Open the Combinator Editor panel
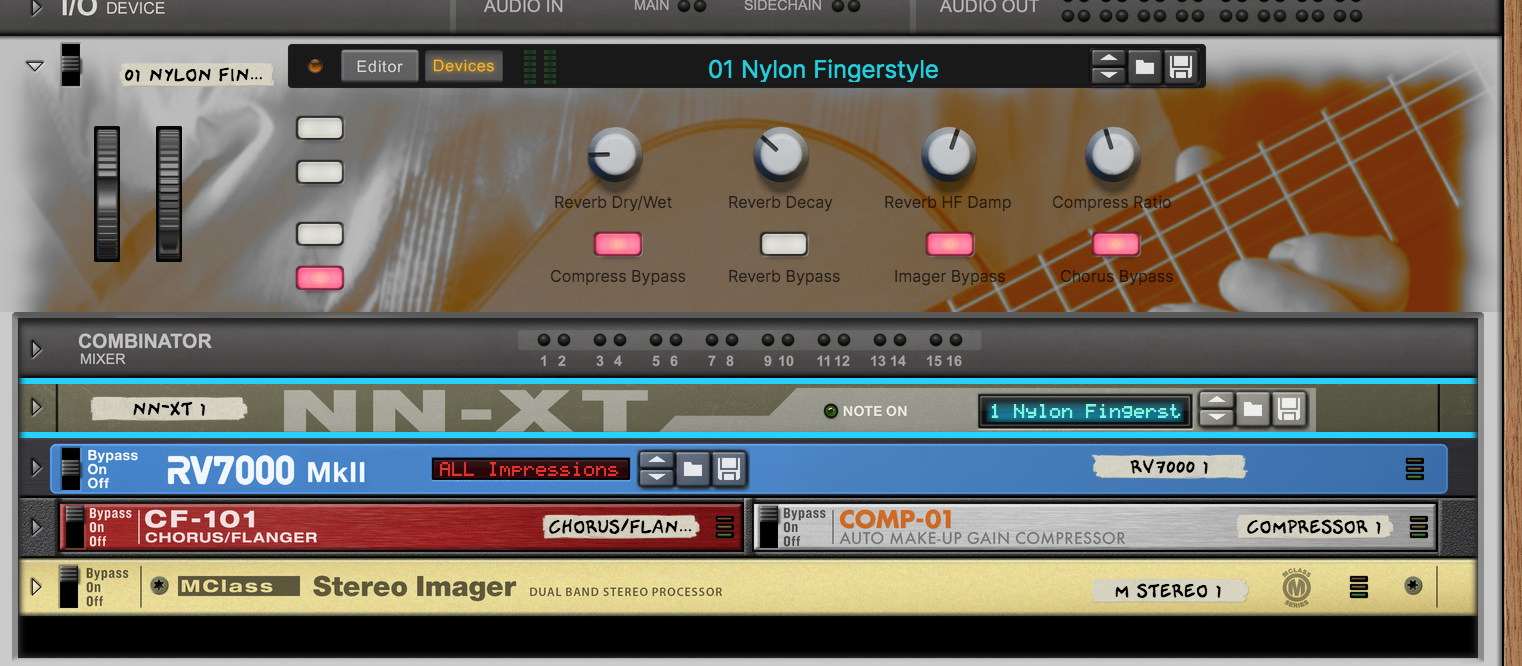Screen dimensions: 1522x666 (380, 66)
